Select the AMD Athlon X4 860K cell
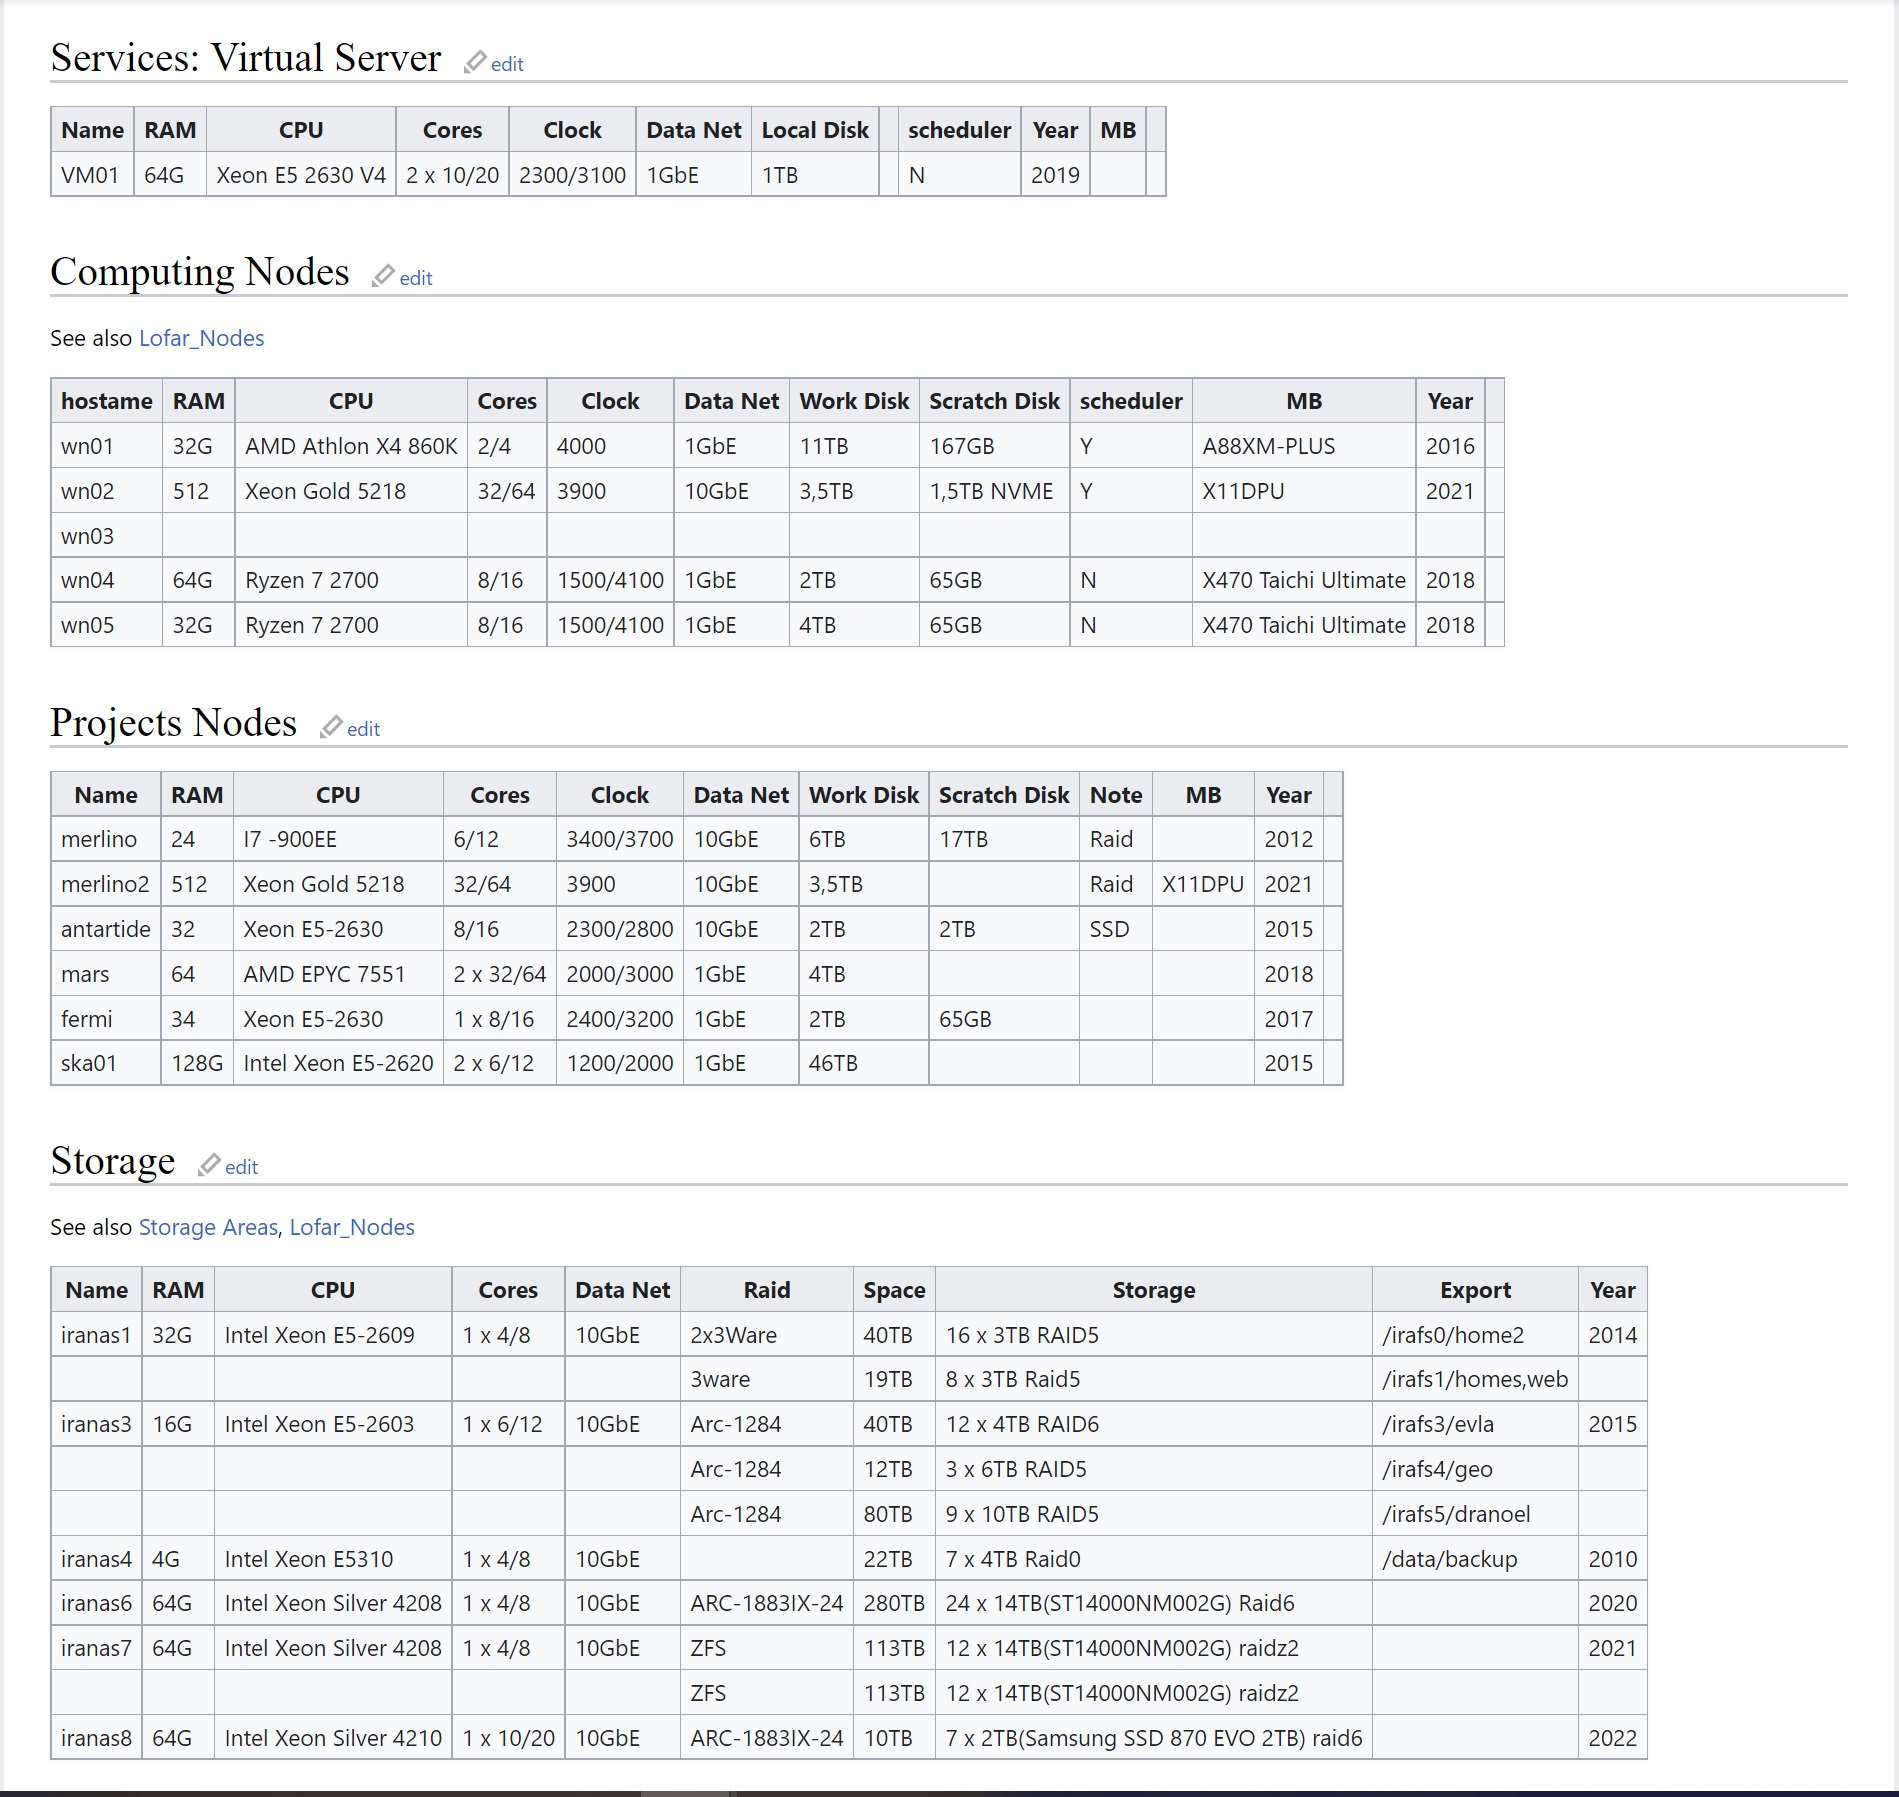The width and height of the screenshot is (1899, 1797). click(351, 446)
